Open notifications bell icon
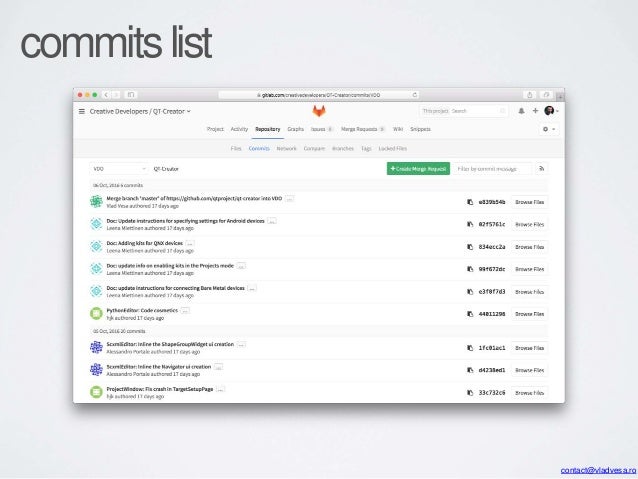 coord(521,111)
